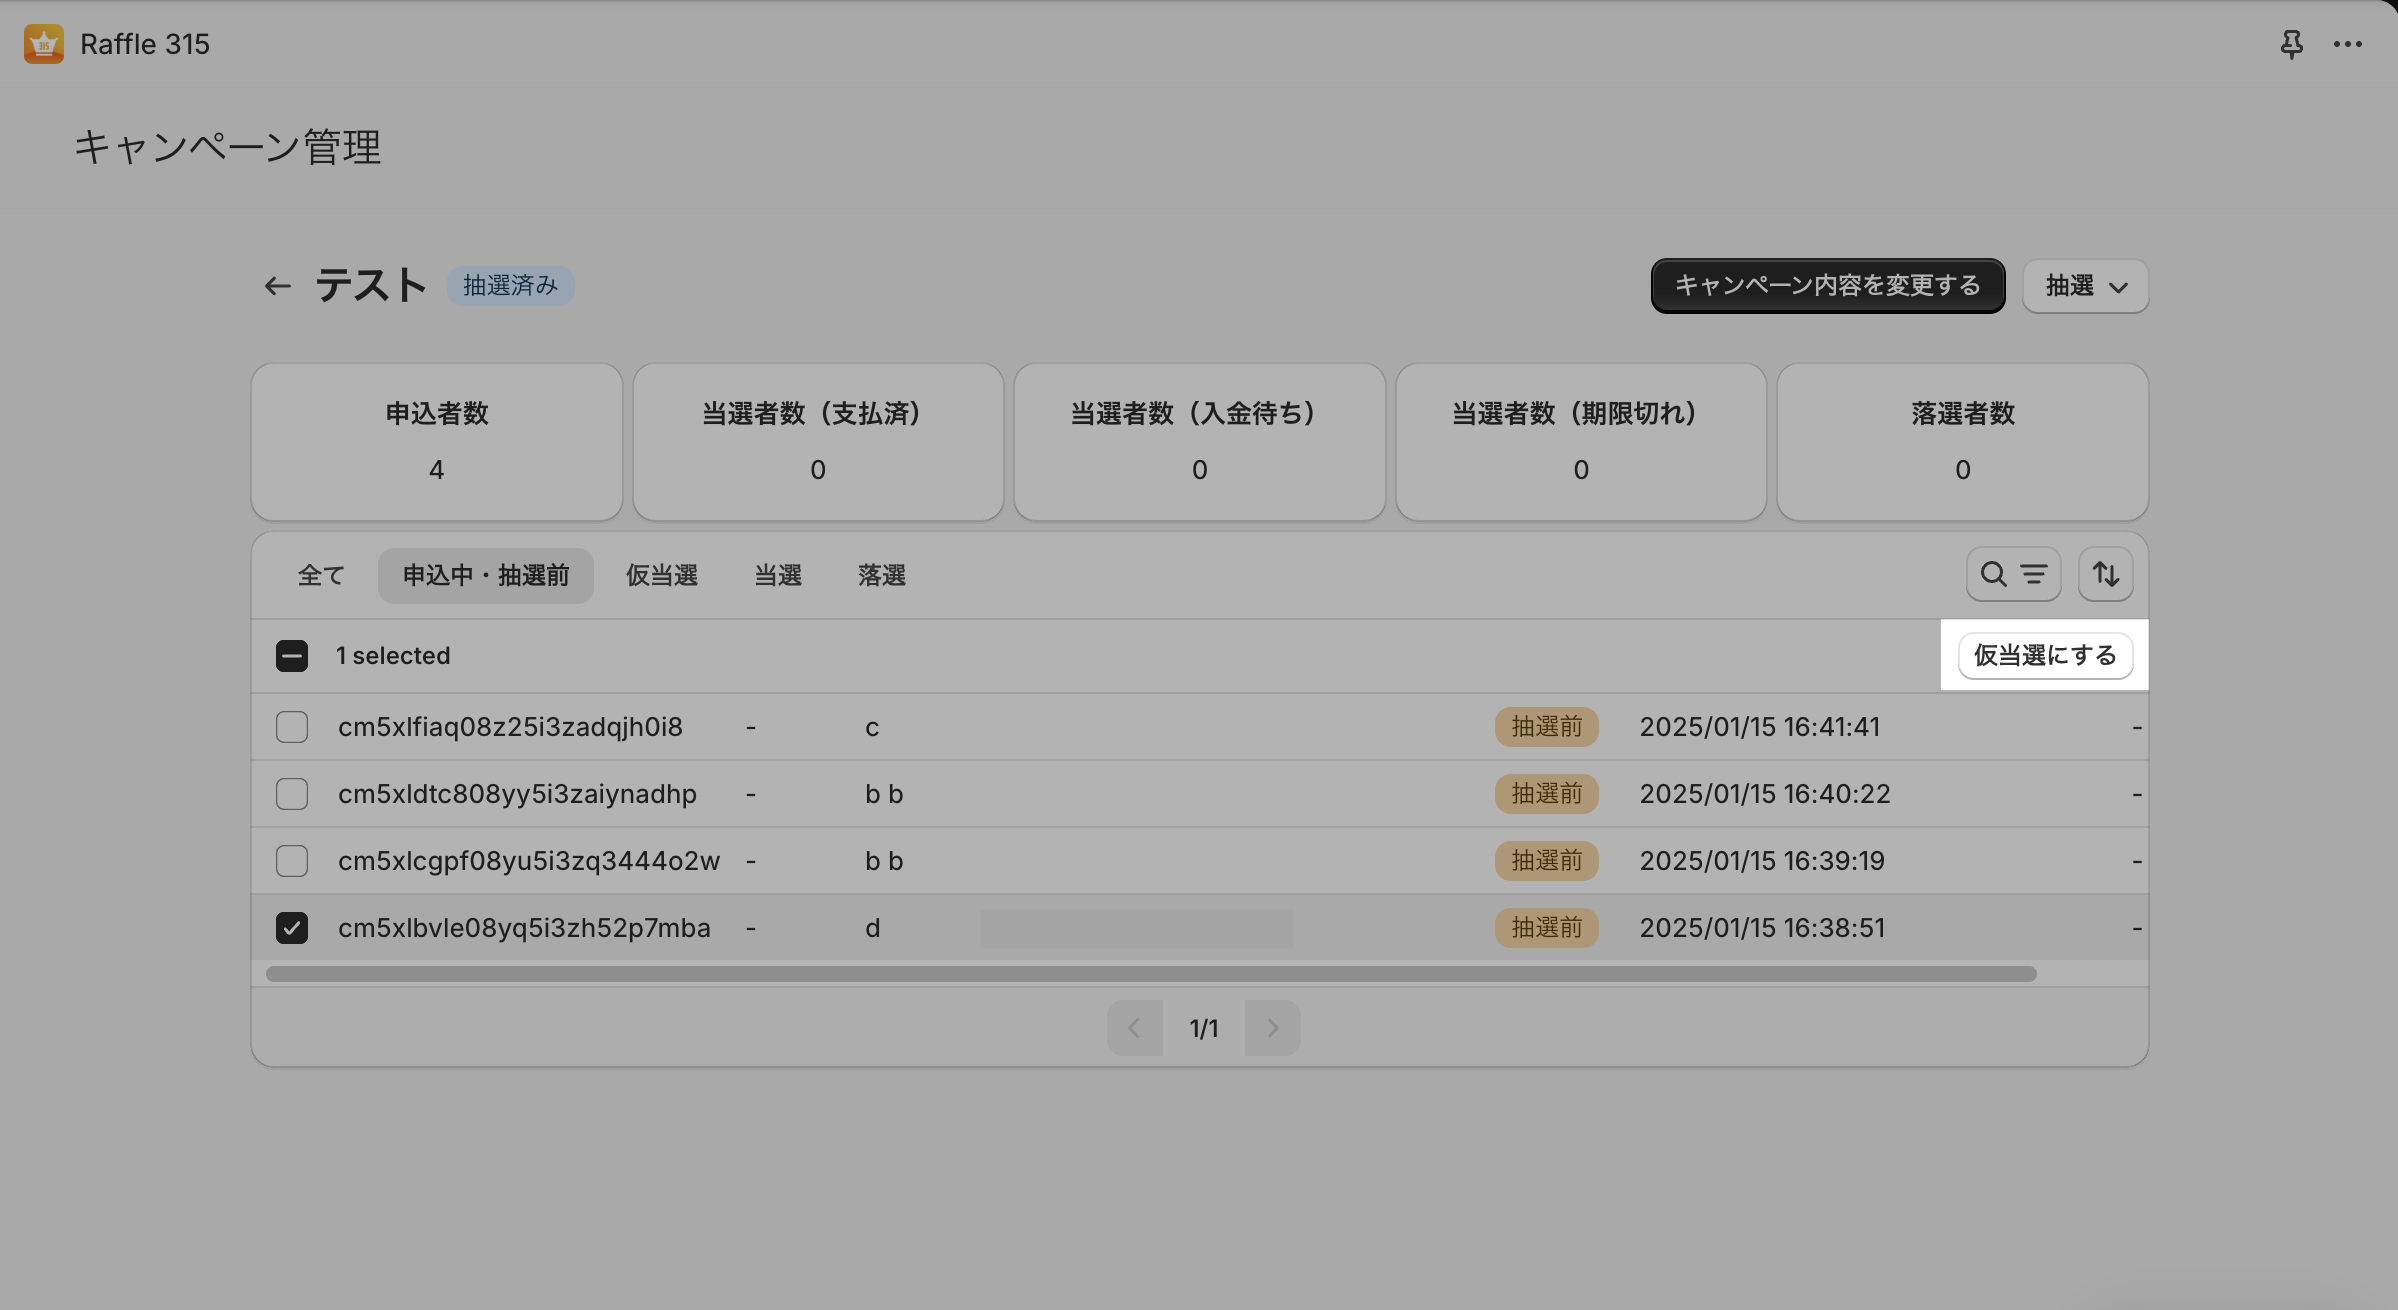Click the table's horizontal scrollbar
2398x1310 pixels.
1150,974
